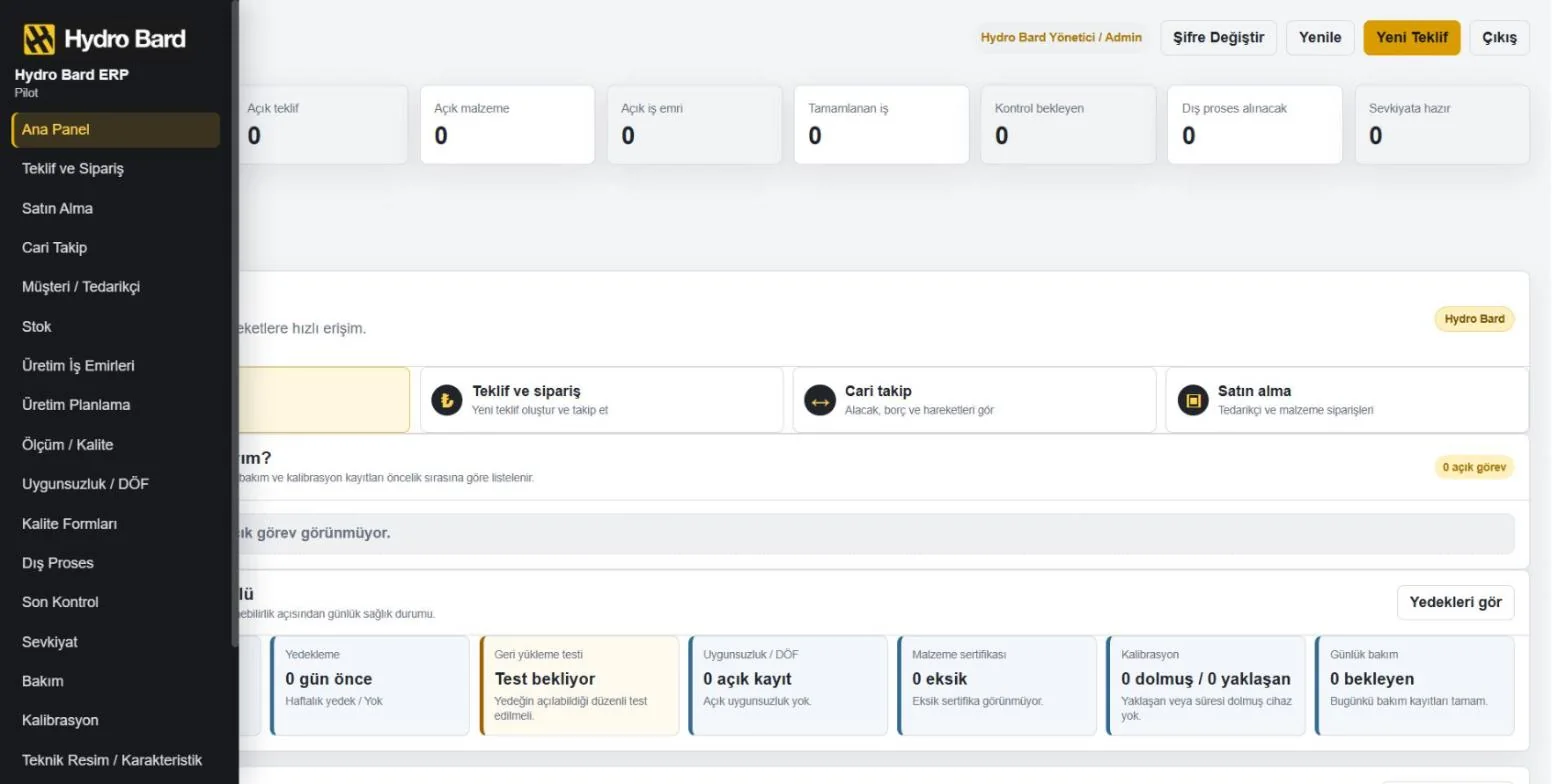Open Kalite Formları sidebar item

coord(115,524)
